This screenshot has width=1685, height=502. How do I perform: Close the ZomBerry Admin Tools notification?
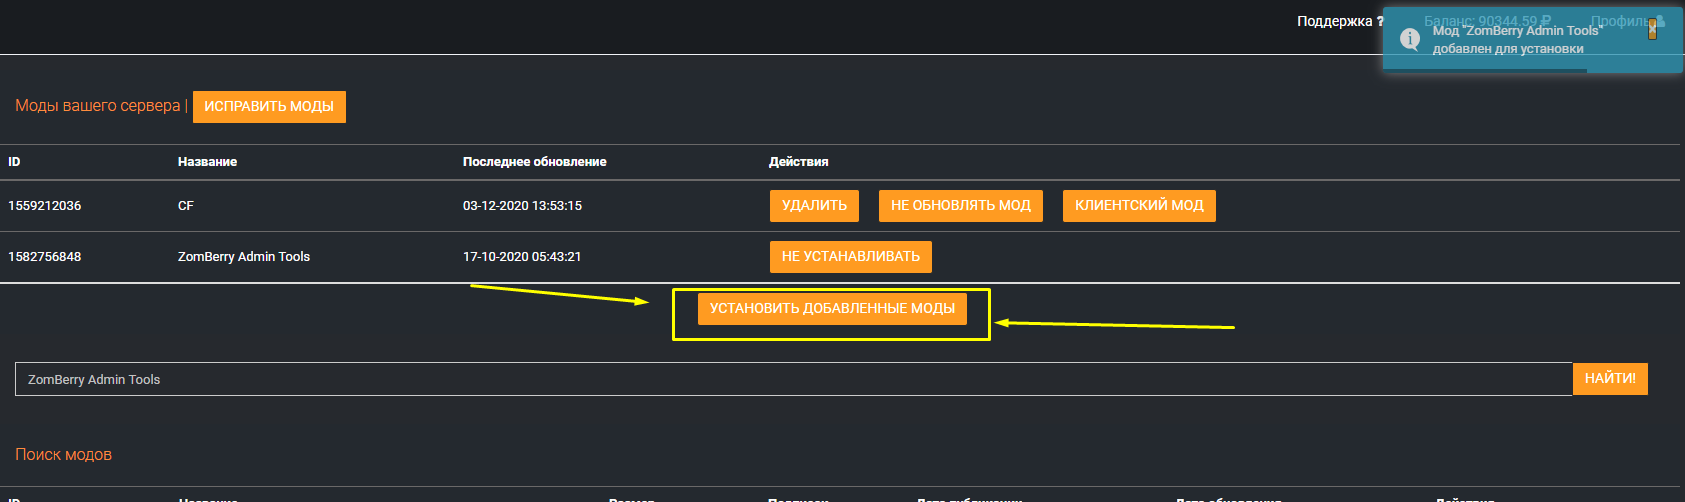coord(1652,30)
